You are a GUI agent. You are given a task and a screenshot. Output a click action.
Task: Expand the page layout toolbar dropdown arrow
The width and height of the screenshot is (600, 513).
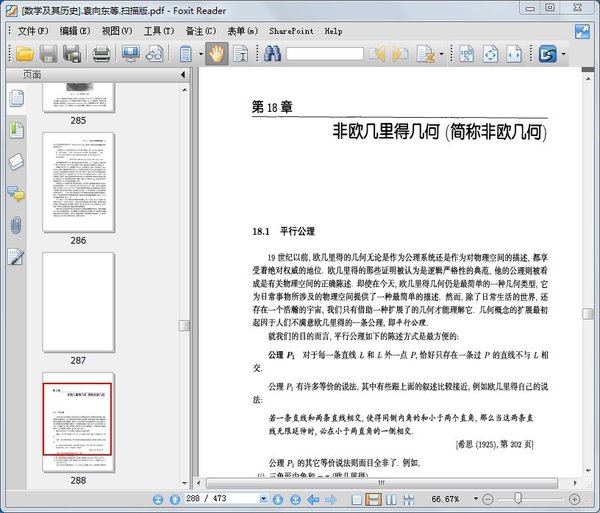point(201,54)
